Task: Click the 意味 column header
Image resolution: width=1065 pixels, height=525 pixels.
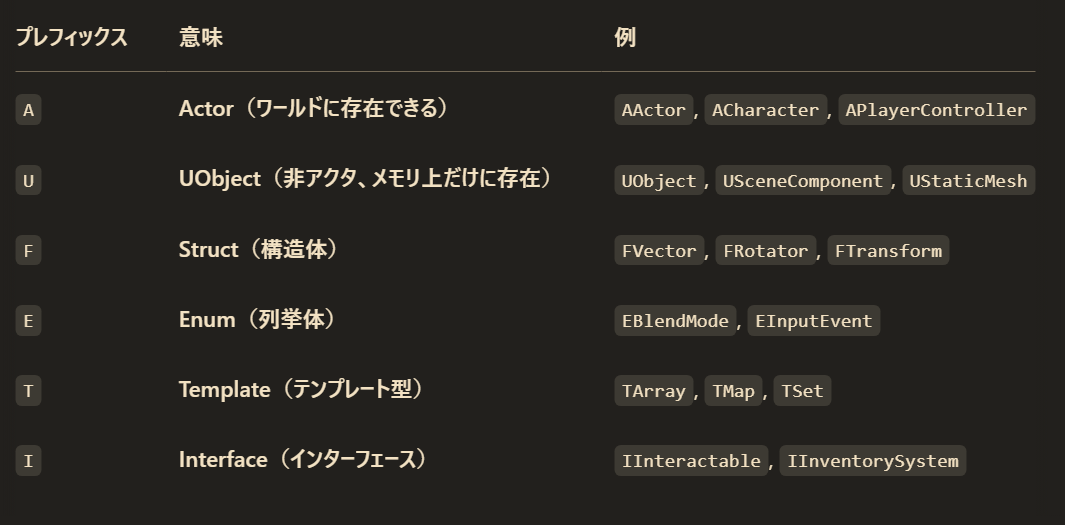Action: (200, 37)
